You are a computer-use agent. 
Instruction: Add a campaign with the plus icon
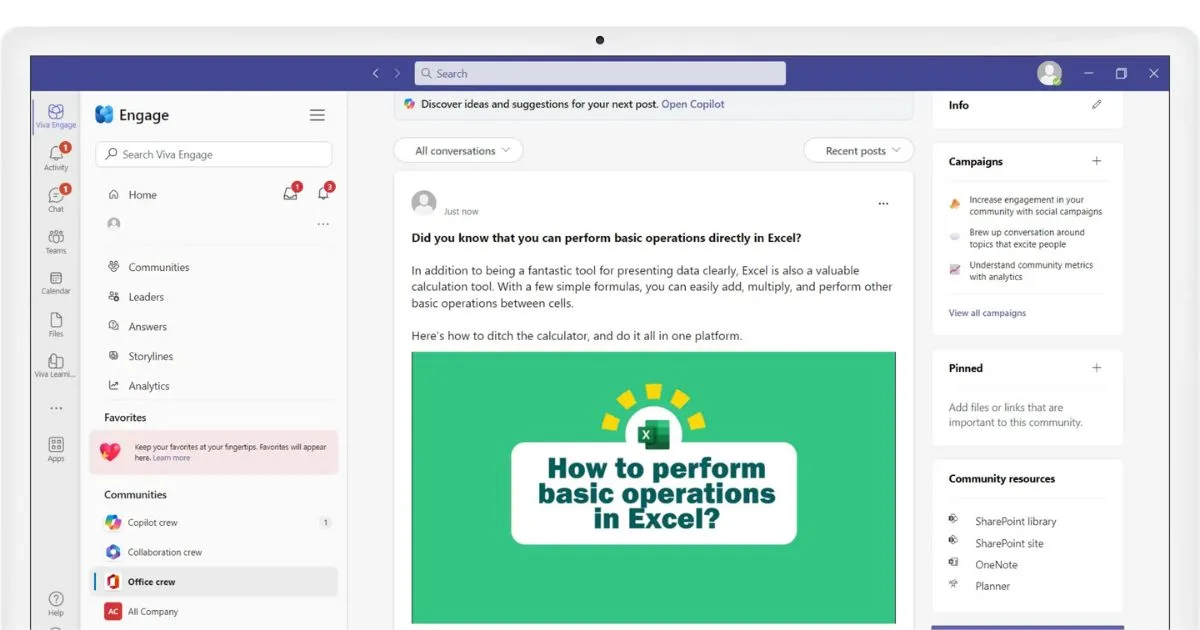point(1097,161)
